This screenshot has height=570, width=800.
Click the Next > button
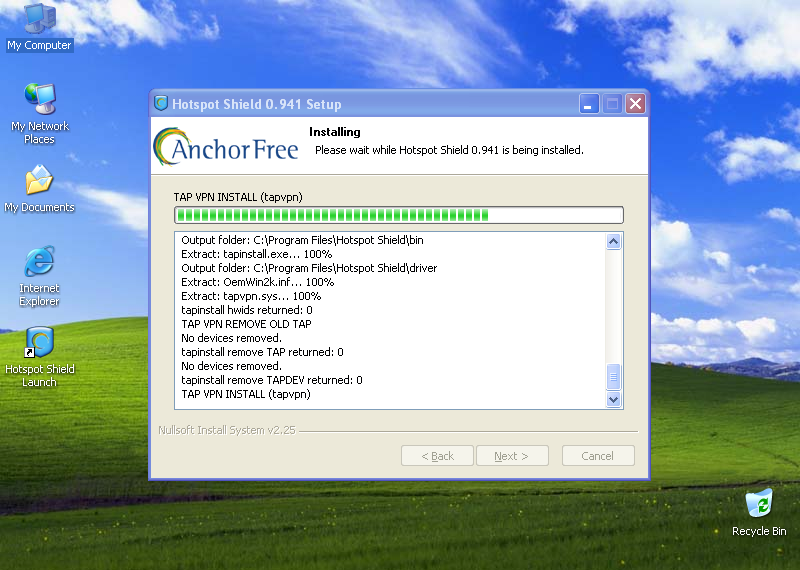coord(512,456)
